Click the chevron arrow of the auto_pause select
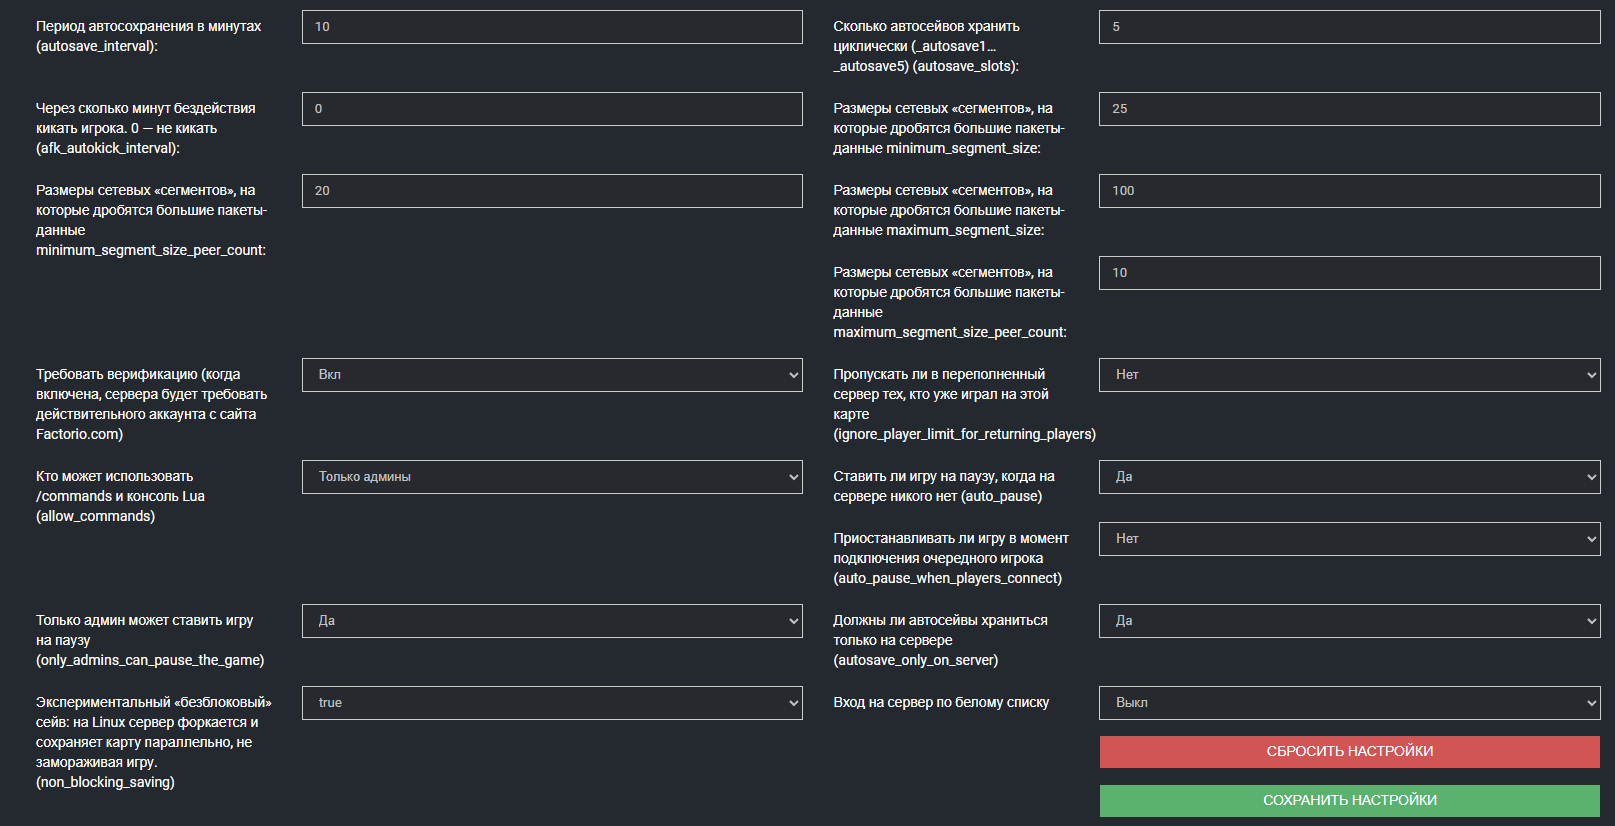Viewport: 1615px width, 826px height. (1591, 477)
